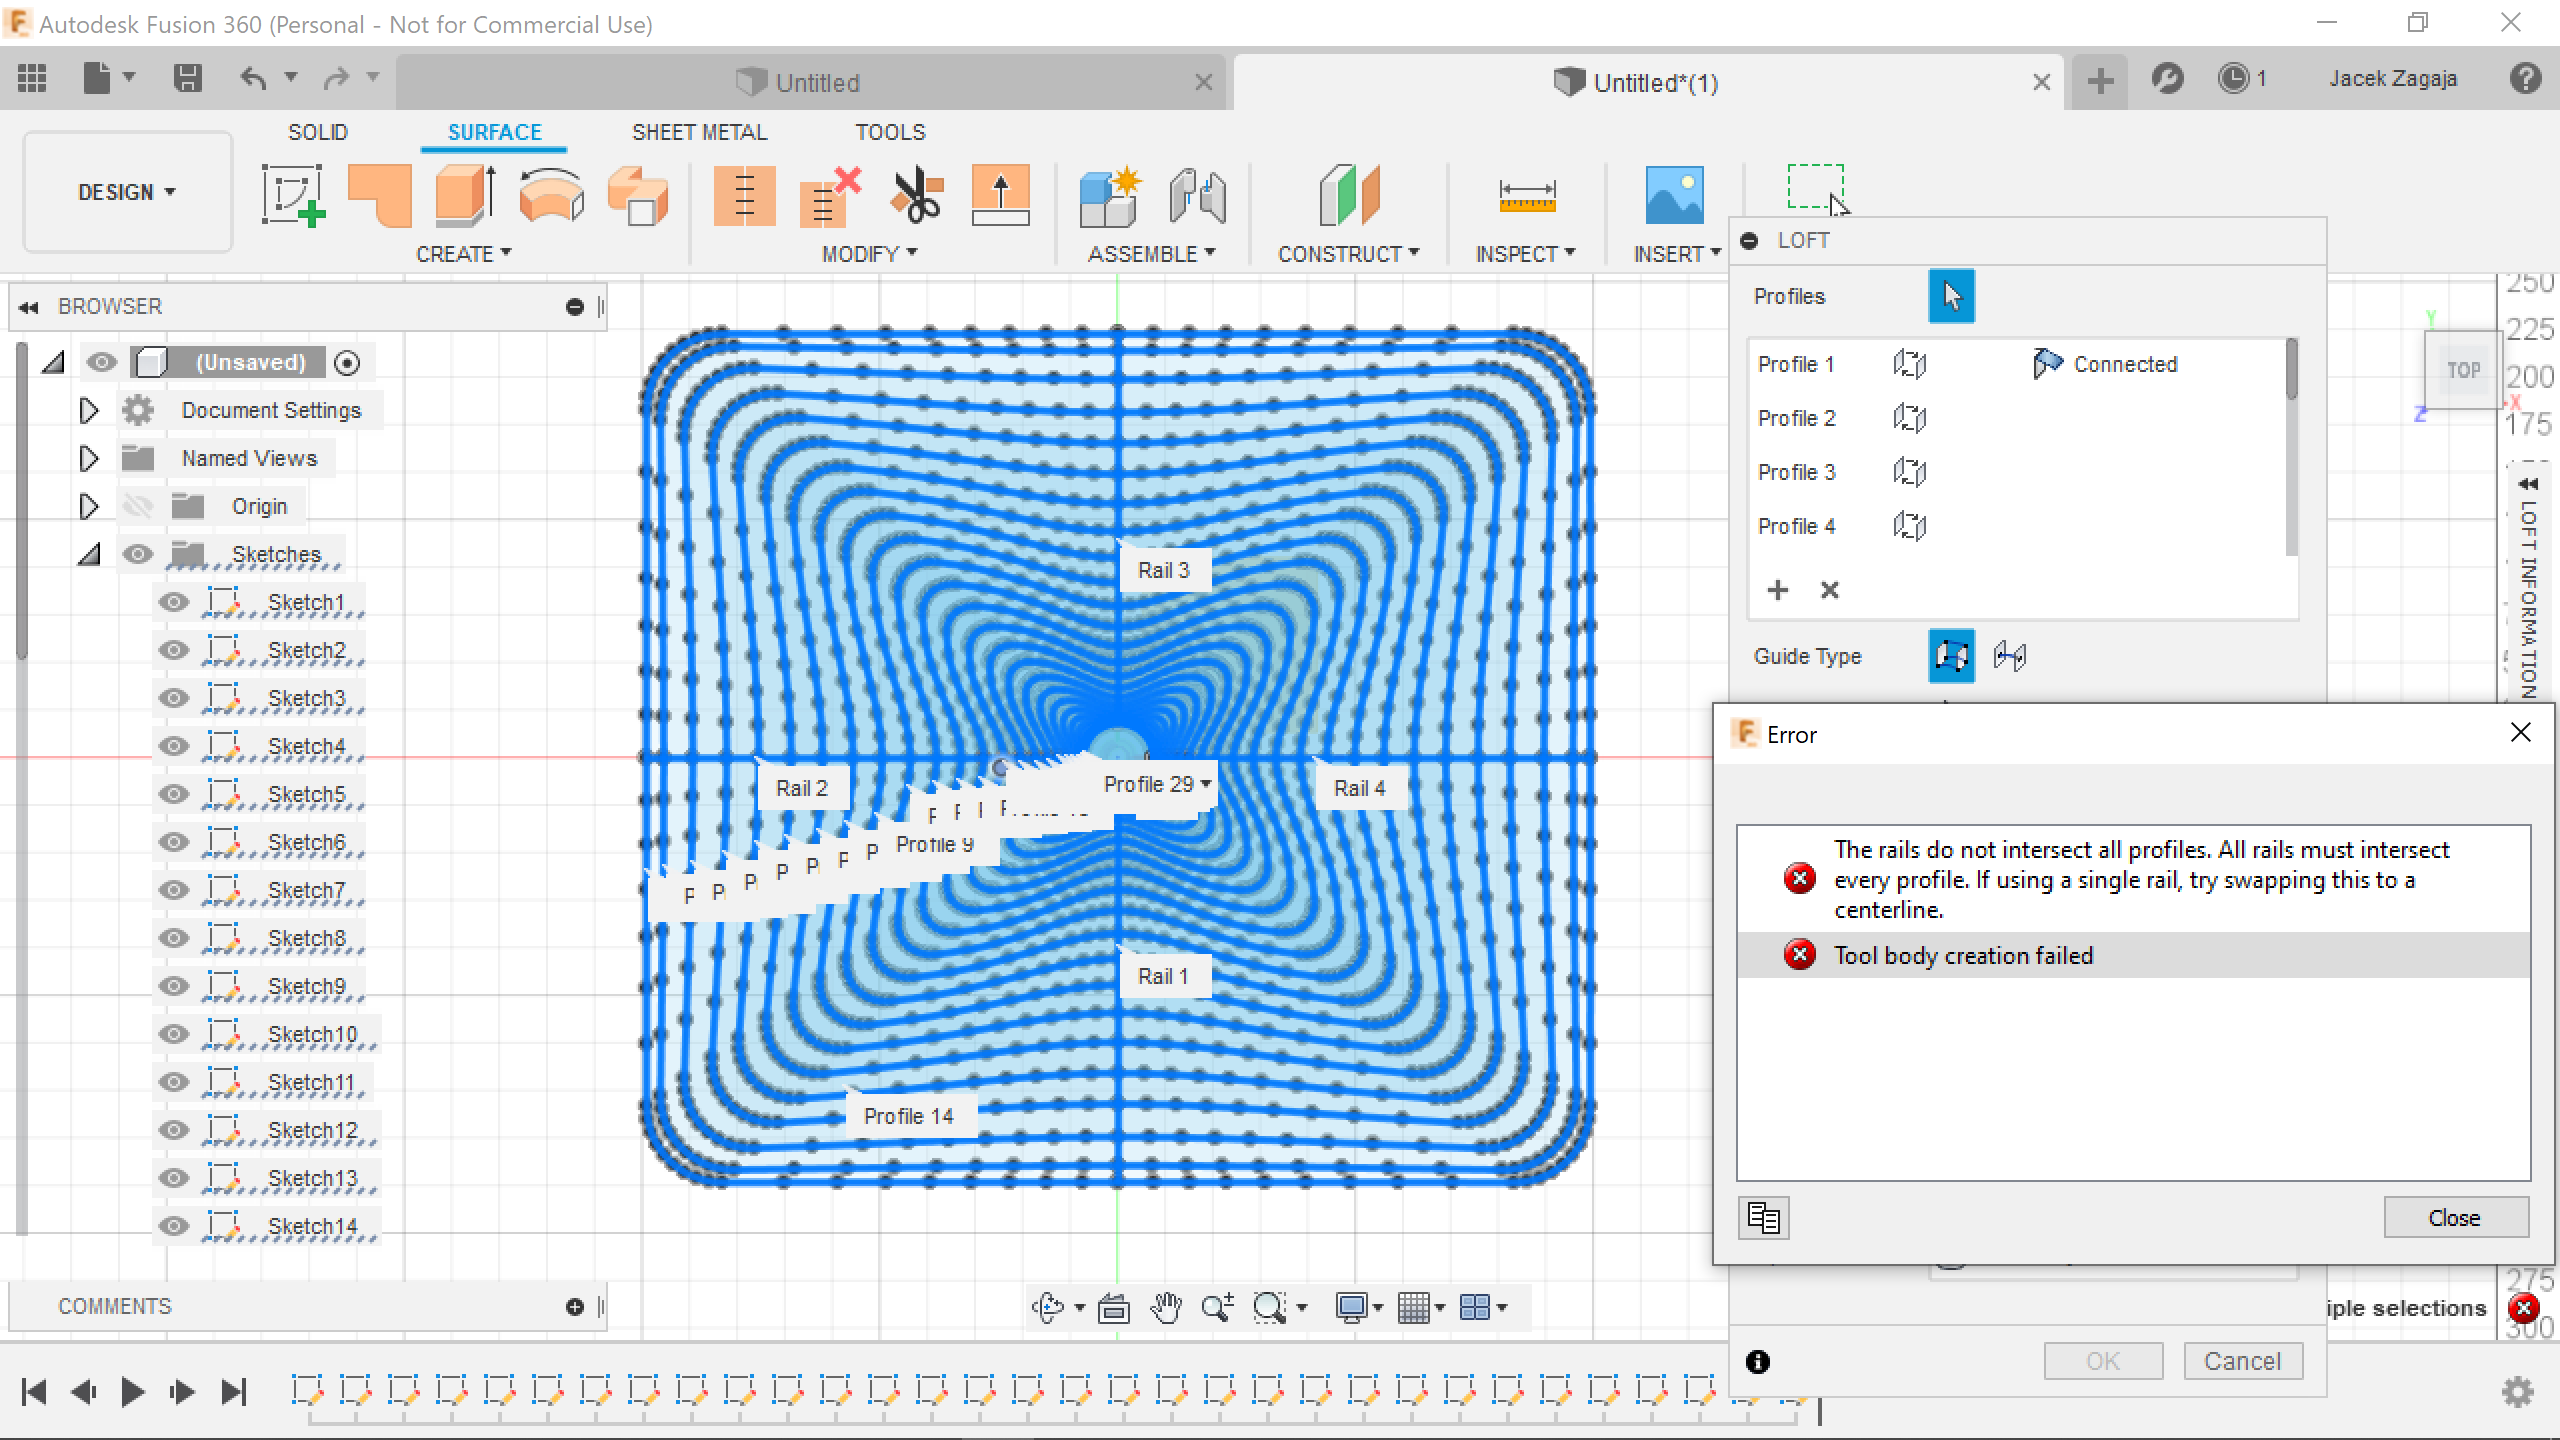Open the Jacek Zagaja account menu
This screenshot has width=2560, height=1440.
pyautogui.click(x=2393, y=79)
